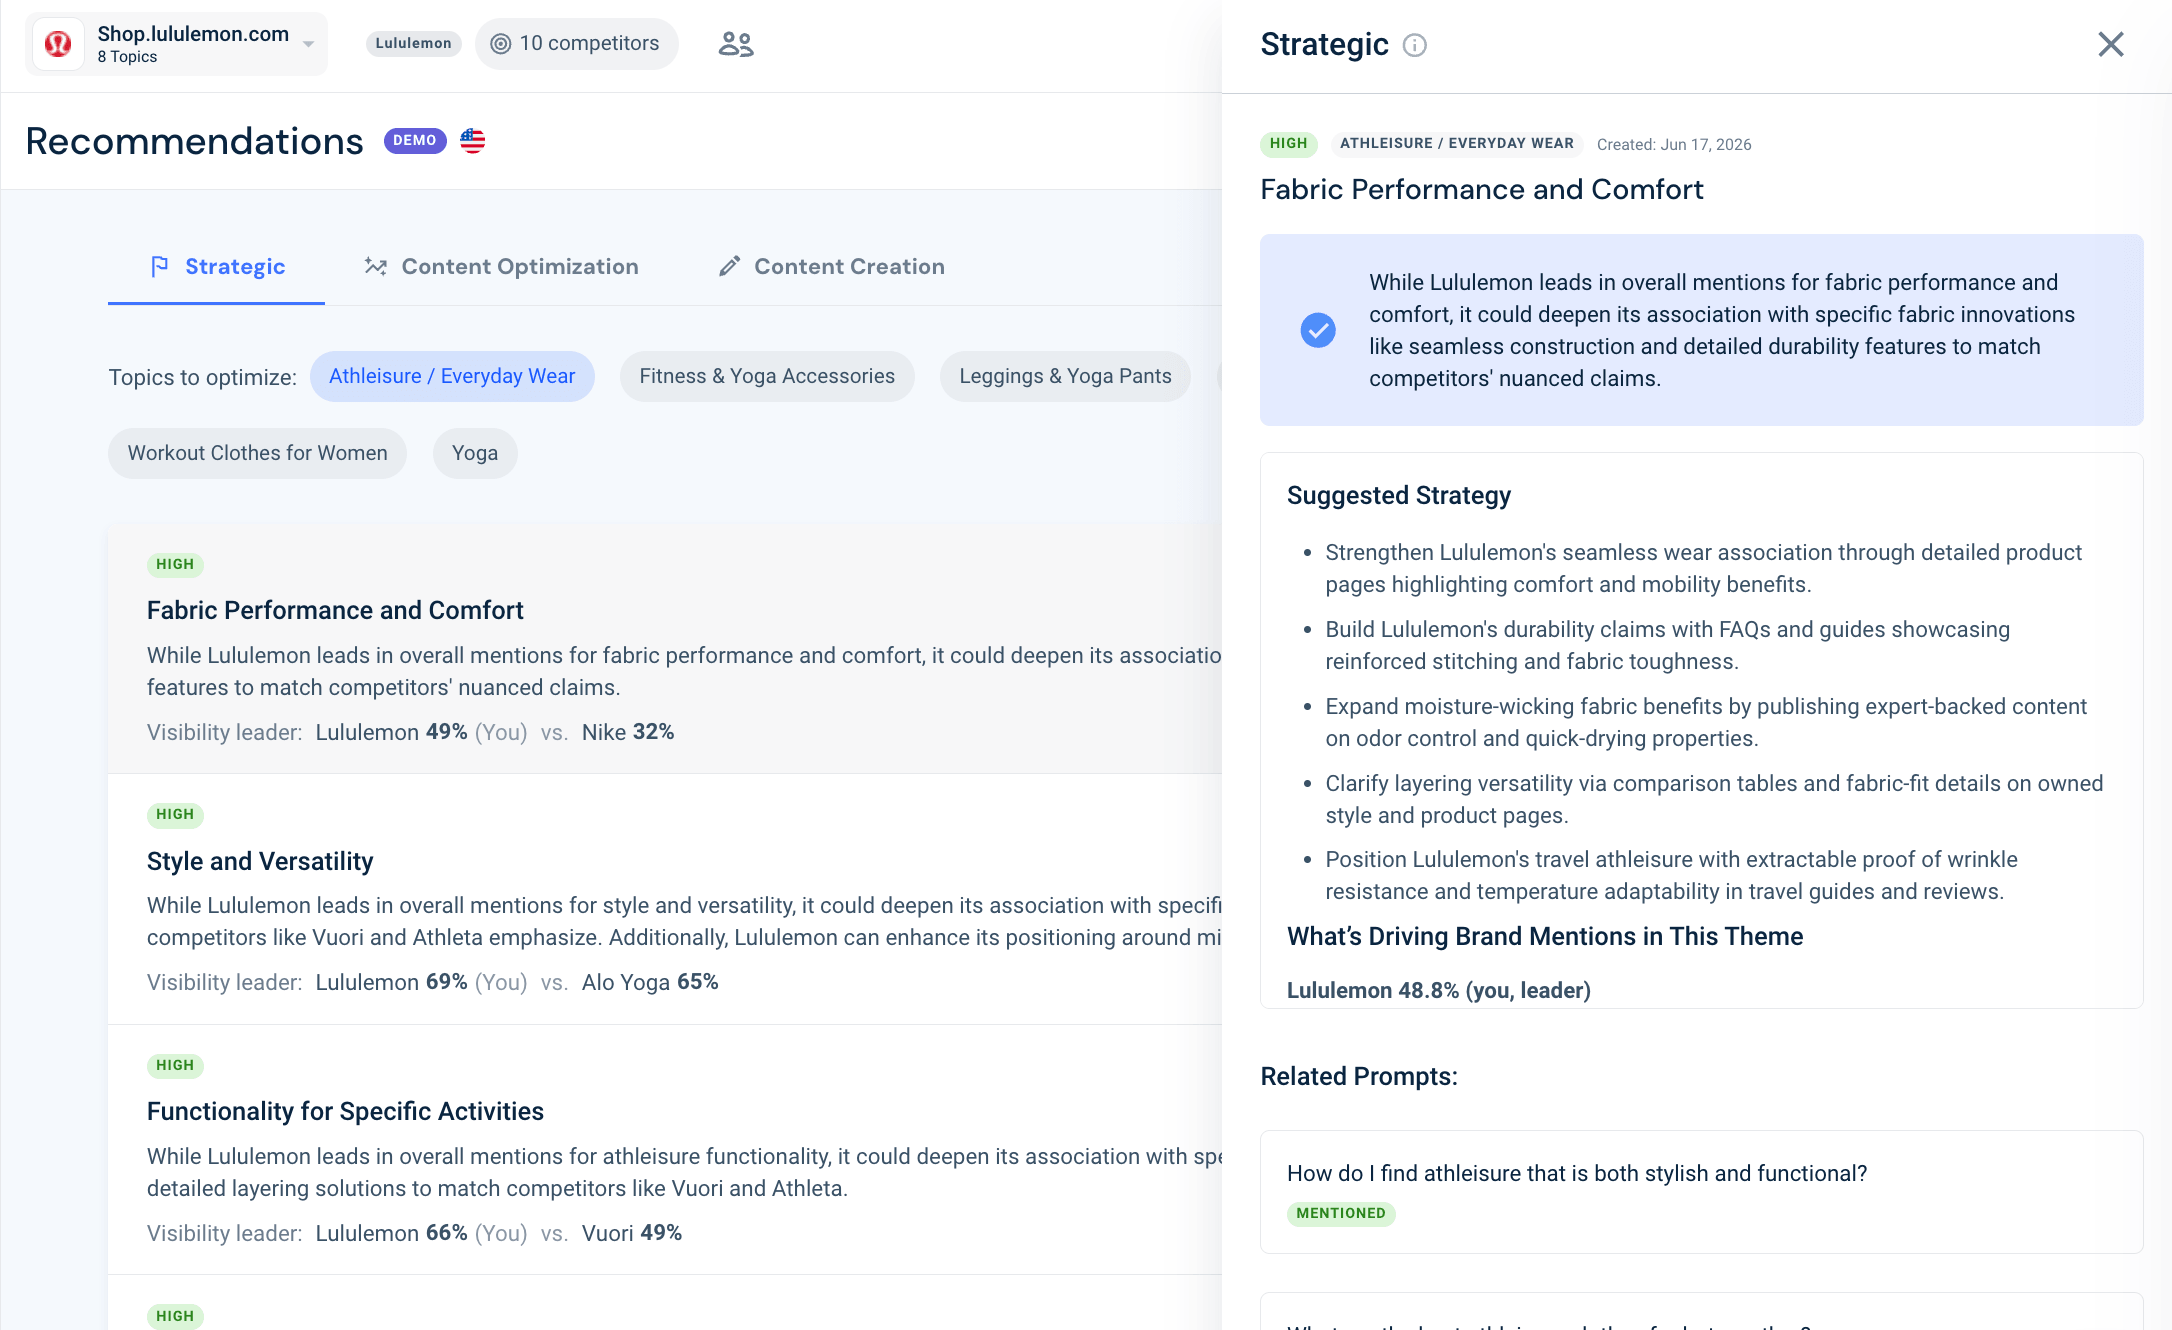
Task: Switch to the Strategic tab
Action: [216, 267]
